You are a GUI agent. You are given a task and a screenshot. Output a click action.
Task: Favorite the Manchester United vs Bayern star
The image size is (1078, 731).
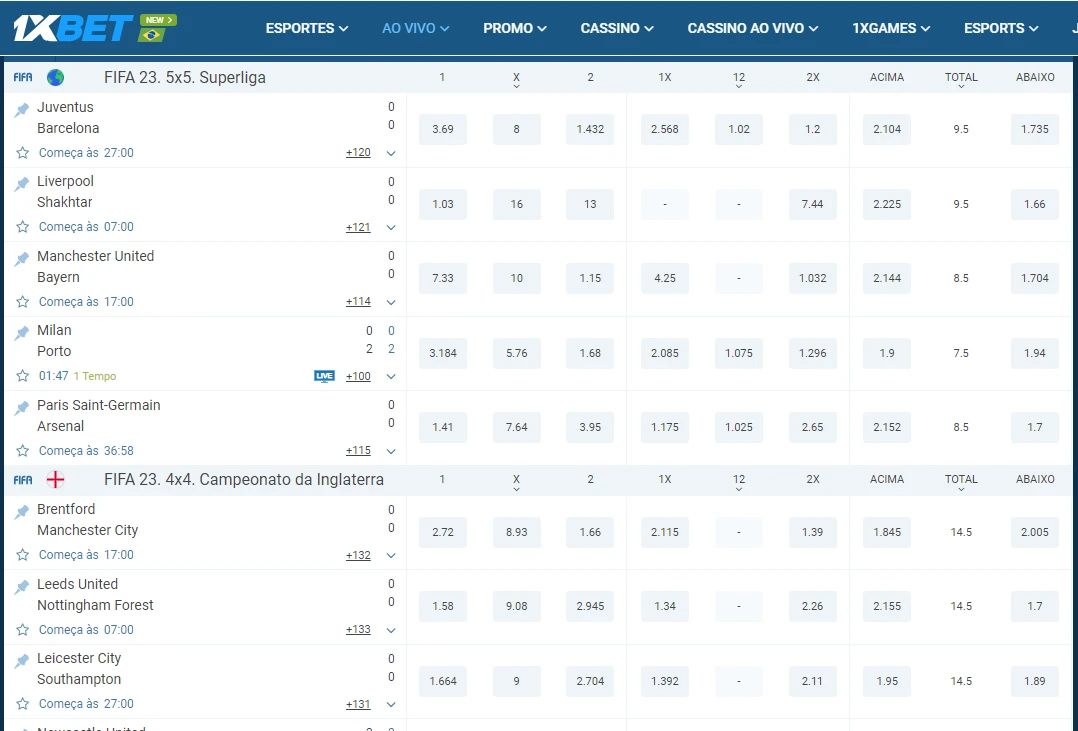(x=23, y=302)
